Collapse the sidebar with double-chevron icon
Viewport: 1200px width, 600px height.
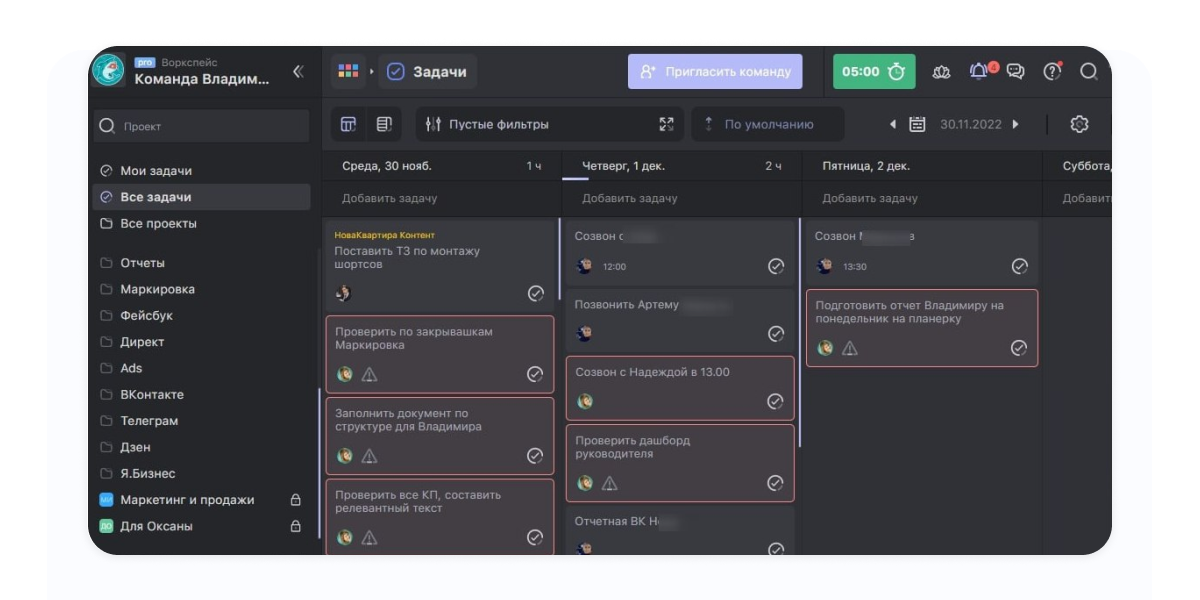click(297, 72)
